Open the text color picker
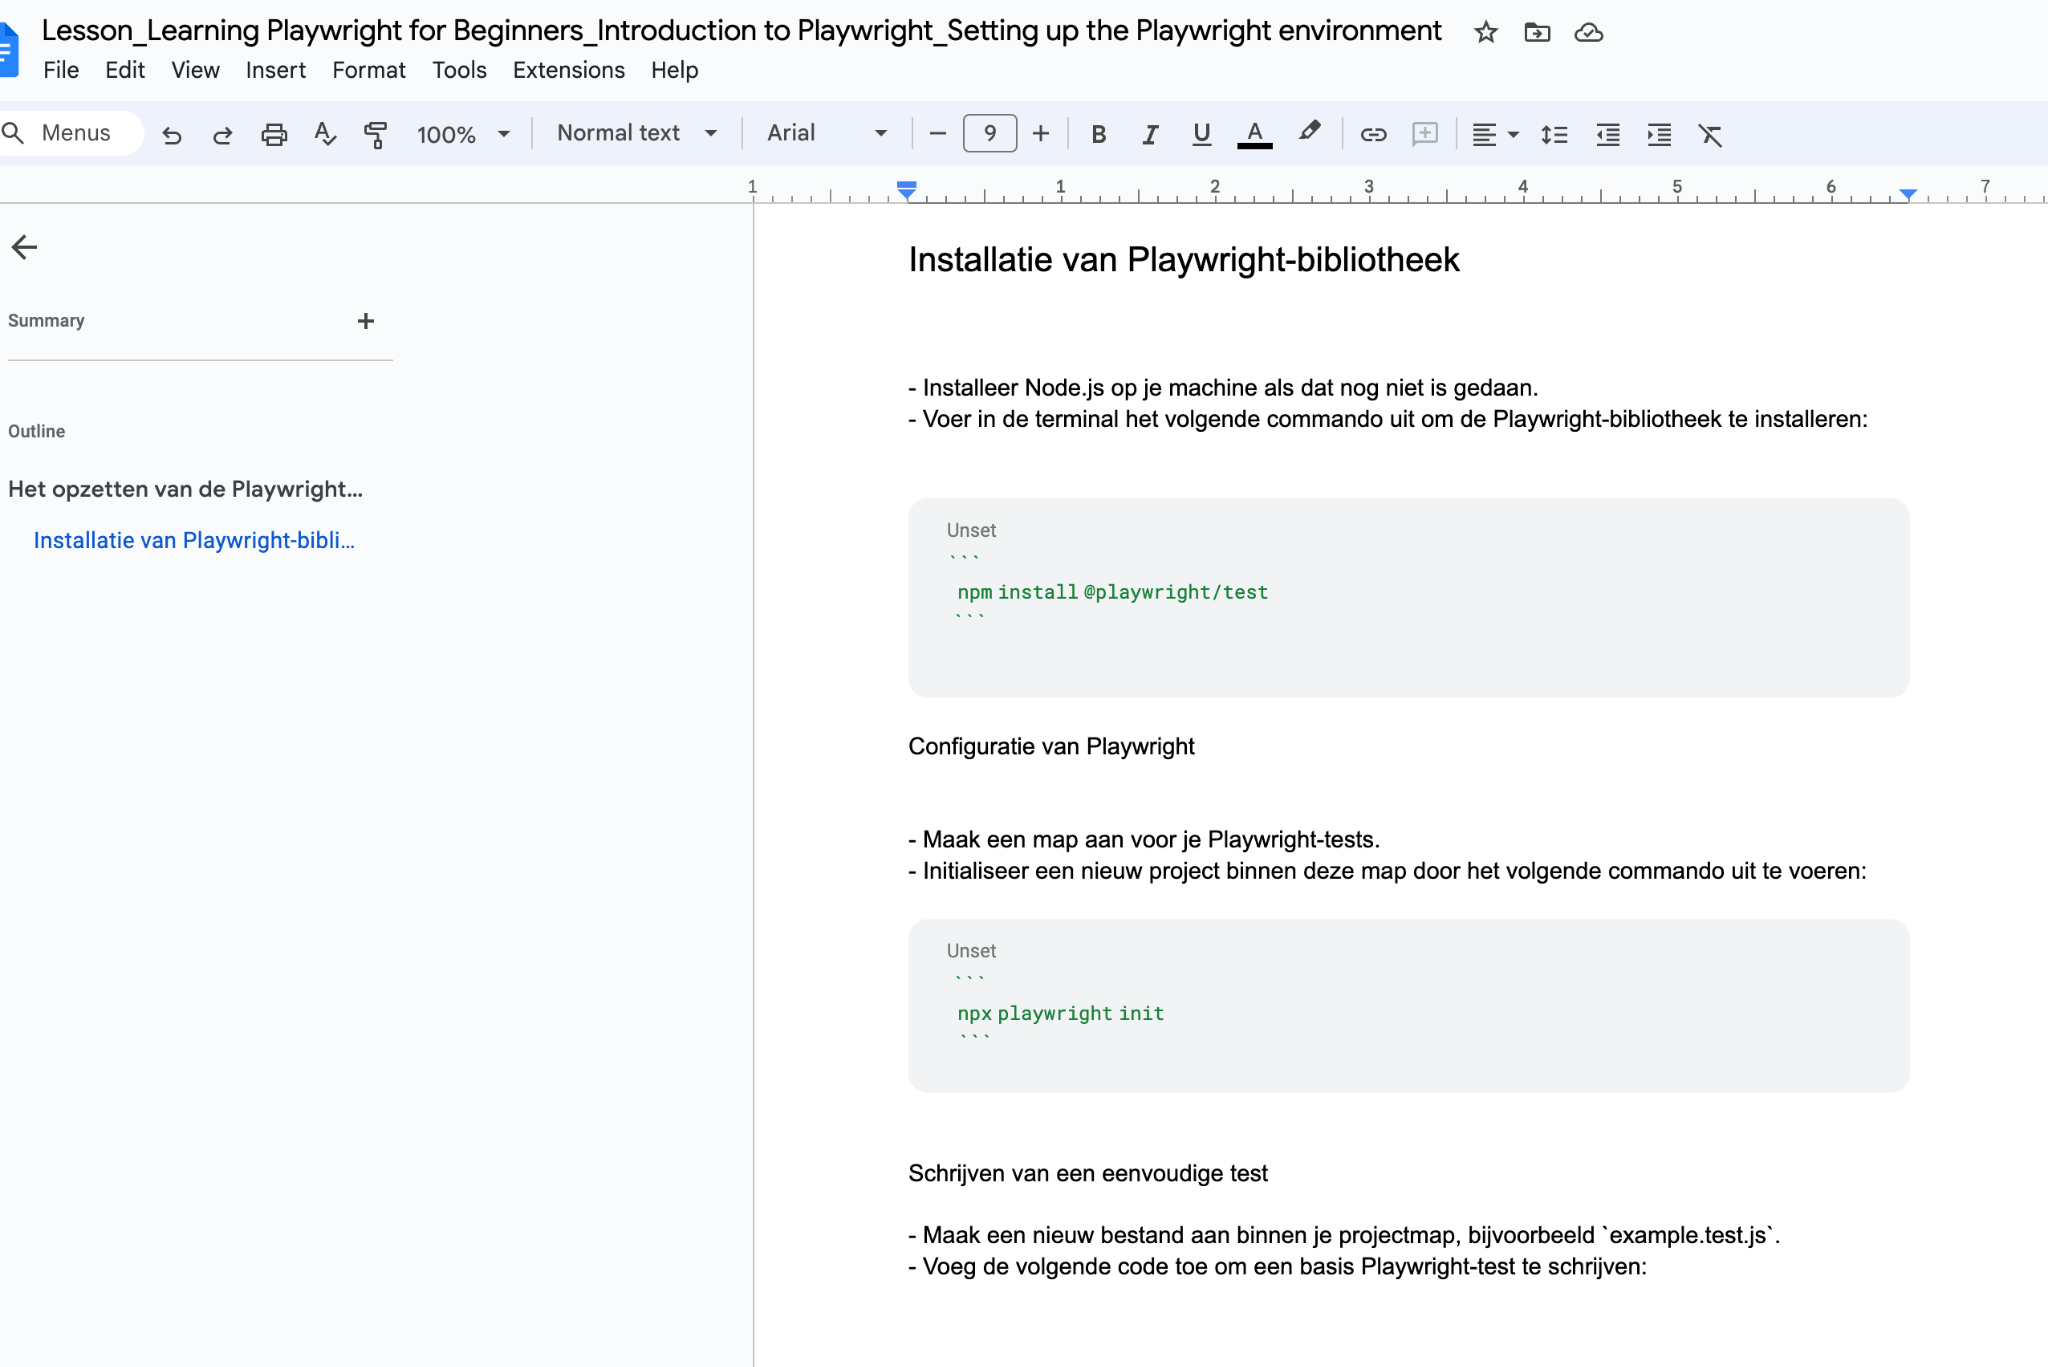2048x1367 pixels. [1254, 135]
